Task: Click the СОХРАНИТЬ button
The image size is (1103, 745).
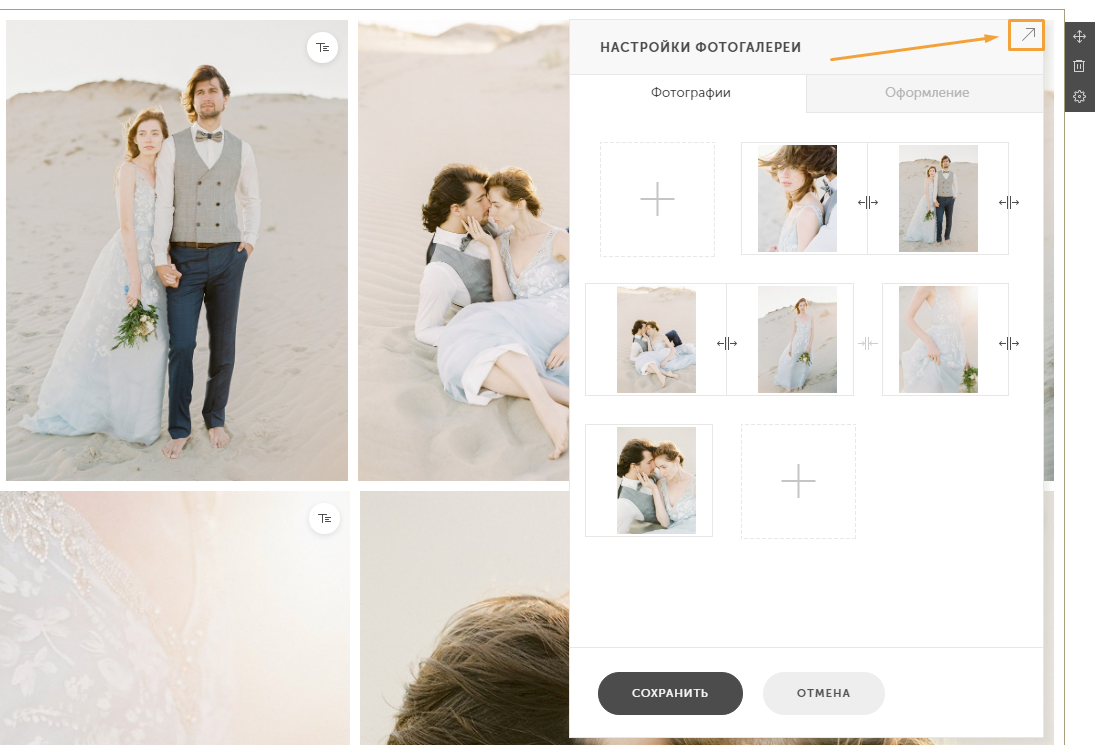Action: tap(670, 693)
